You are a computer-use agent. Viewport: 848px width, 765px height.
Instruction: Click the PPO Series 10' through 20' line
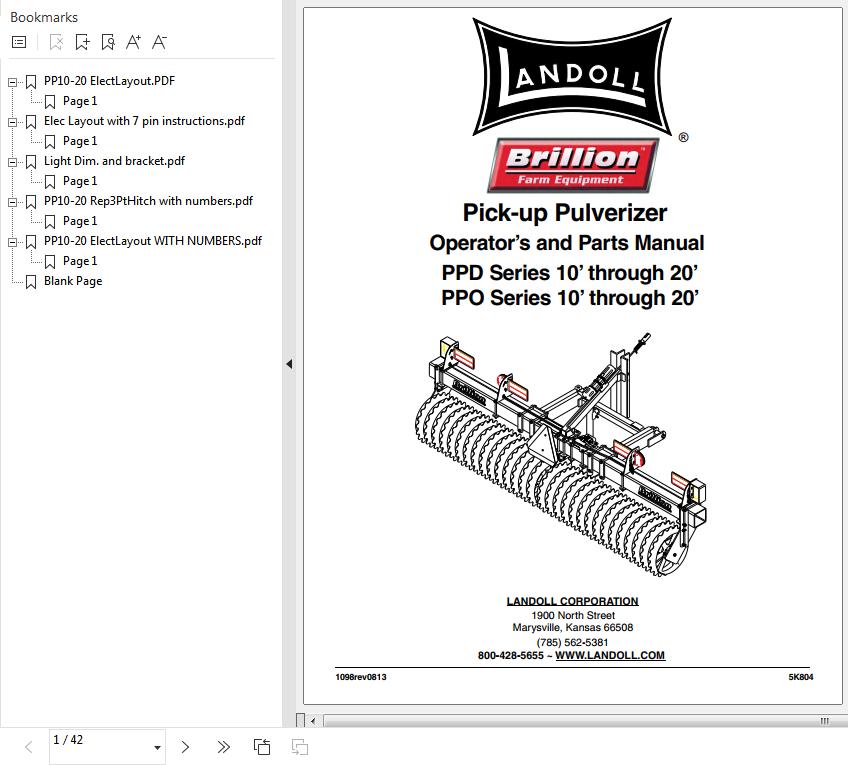click(x=569, y=298)
